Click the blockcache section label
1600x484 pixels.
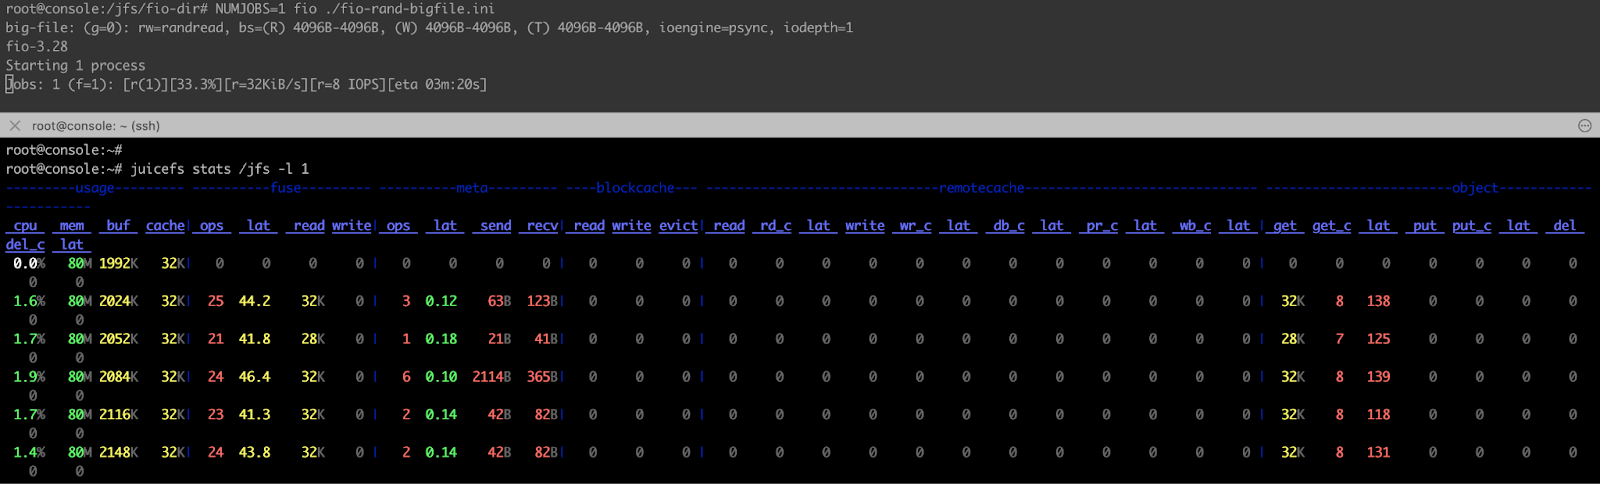[635, 188]
